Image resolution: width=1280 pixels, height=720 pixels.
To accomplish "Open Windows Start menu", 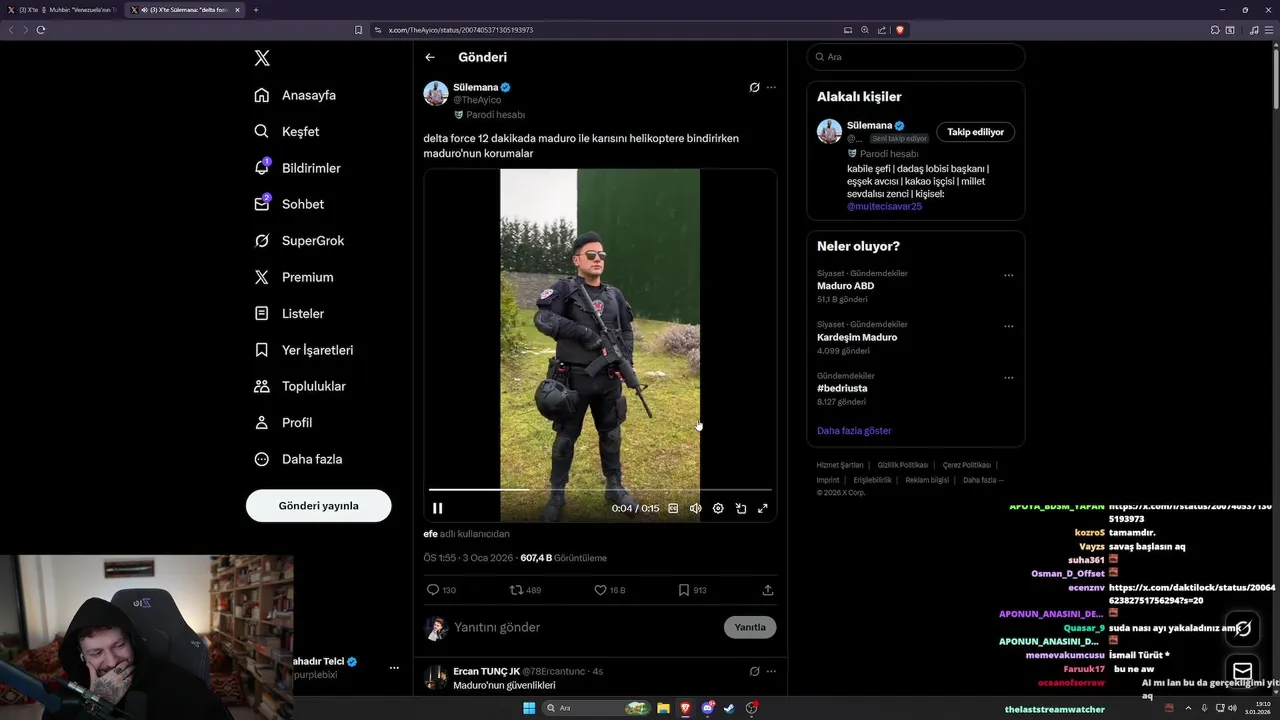I will (529, 708).
